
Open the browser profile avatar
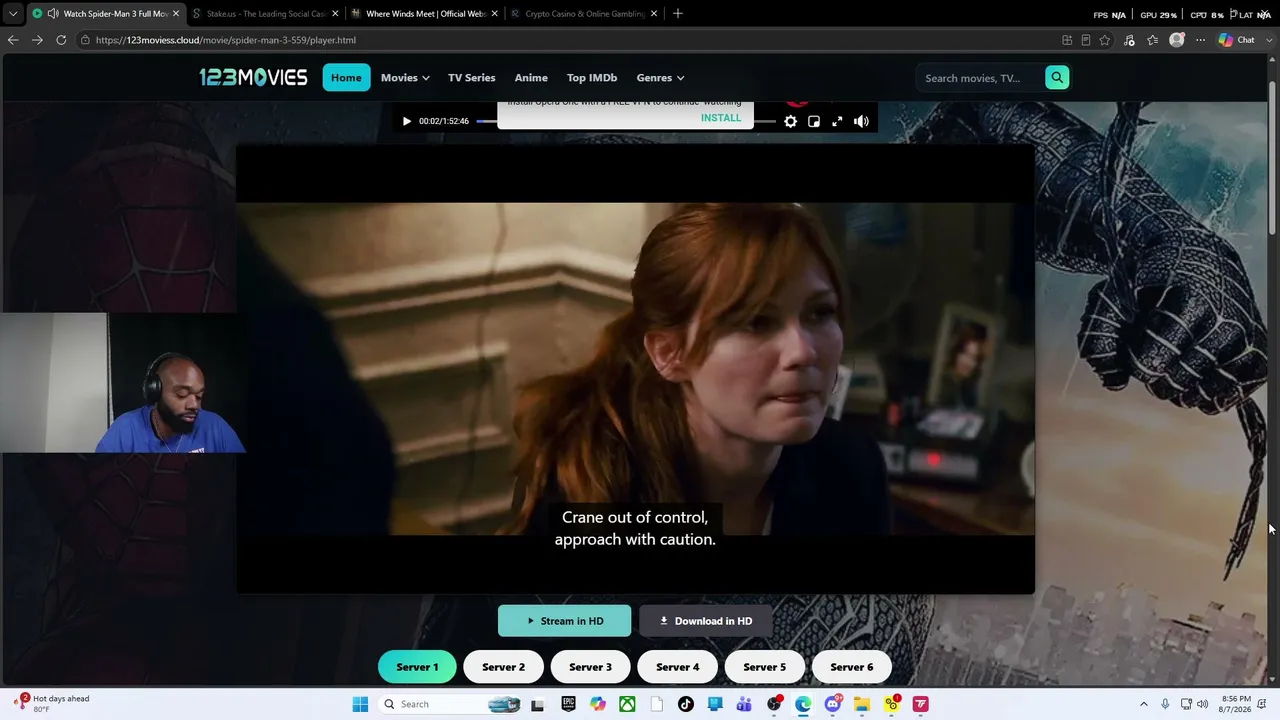pyautogui.click(x=1177, y=40)
